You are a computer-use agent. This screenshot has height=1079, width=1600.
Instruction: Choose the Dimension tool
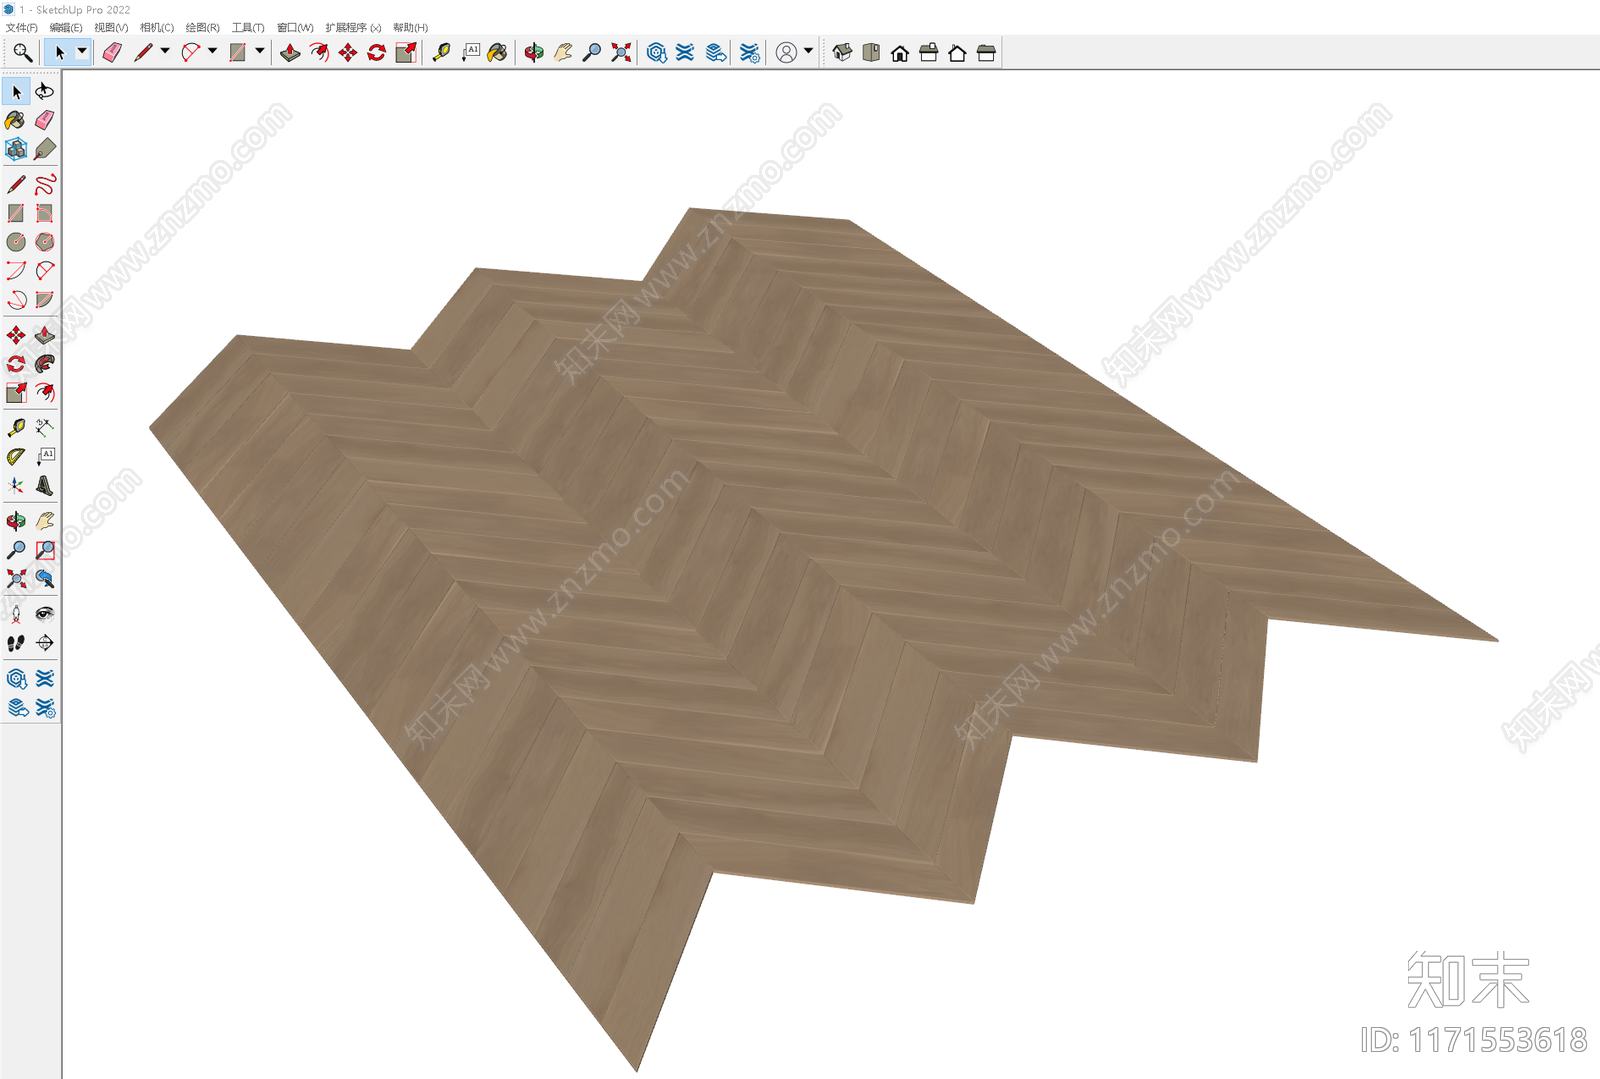pyautogui.click(x=45, y=428)
